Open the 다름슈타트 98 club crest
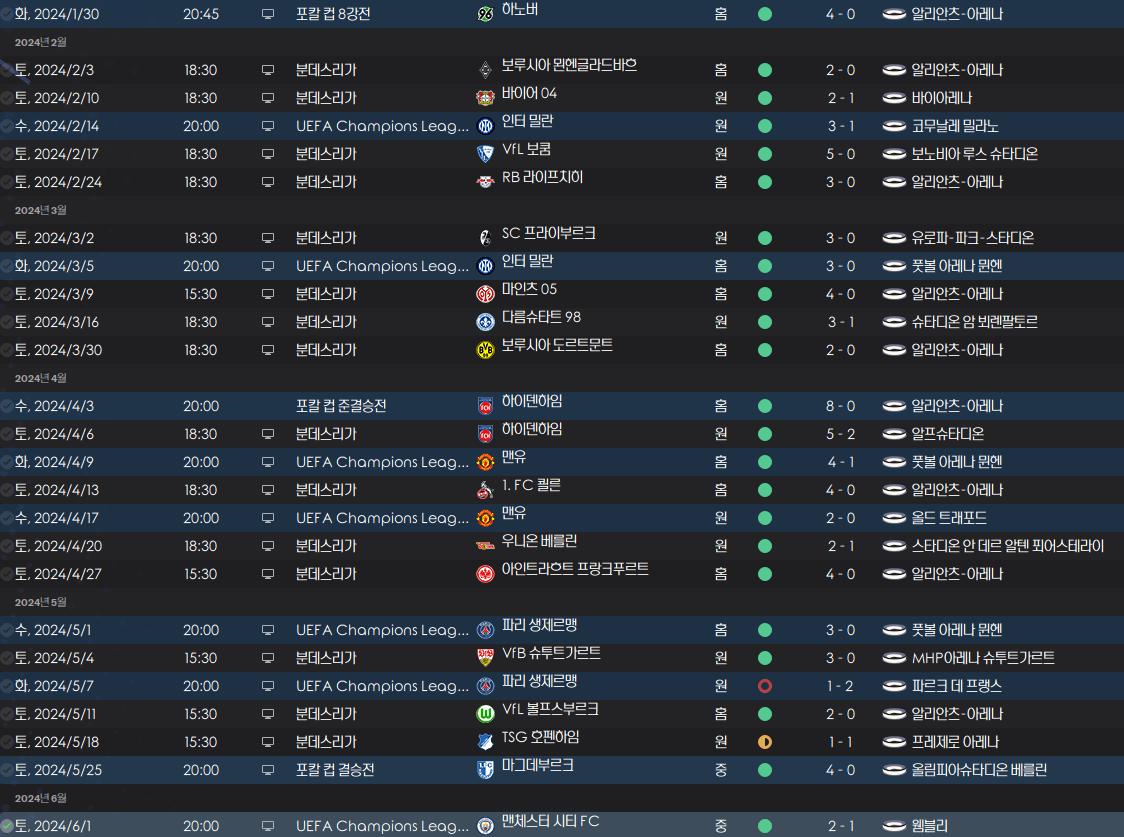 (x=485, y=322)
